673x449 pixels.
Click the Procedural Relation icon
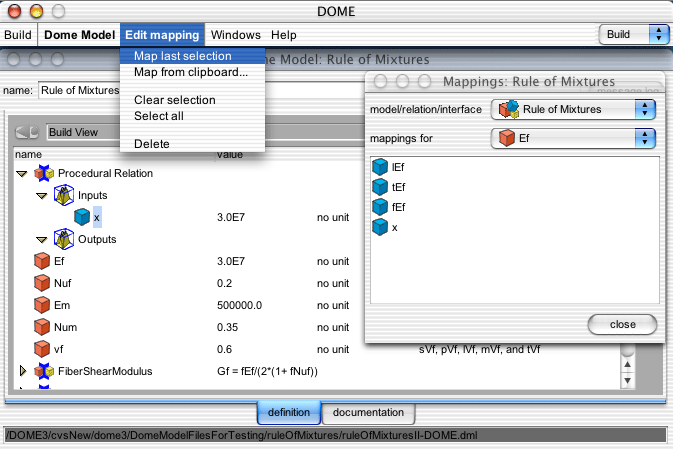pyautogui.click(x=44, y=173)
